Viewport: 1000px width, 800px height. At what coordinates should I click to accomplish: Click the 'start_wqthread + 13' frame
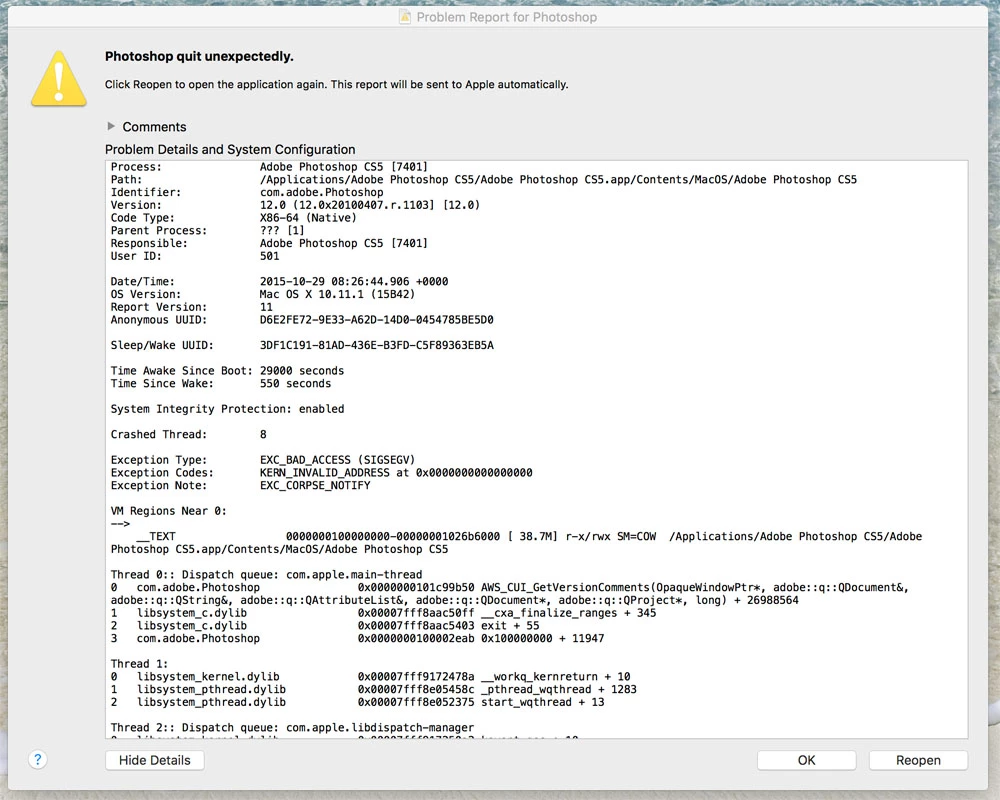tap(357, 703)
